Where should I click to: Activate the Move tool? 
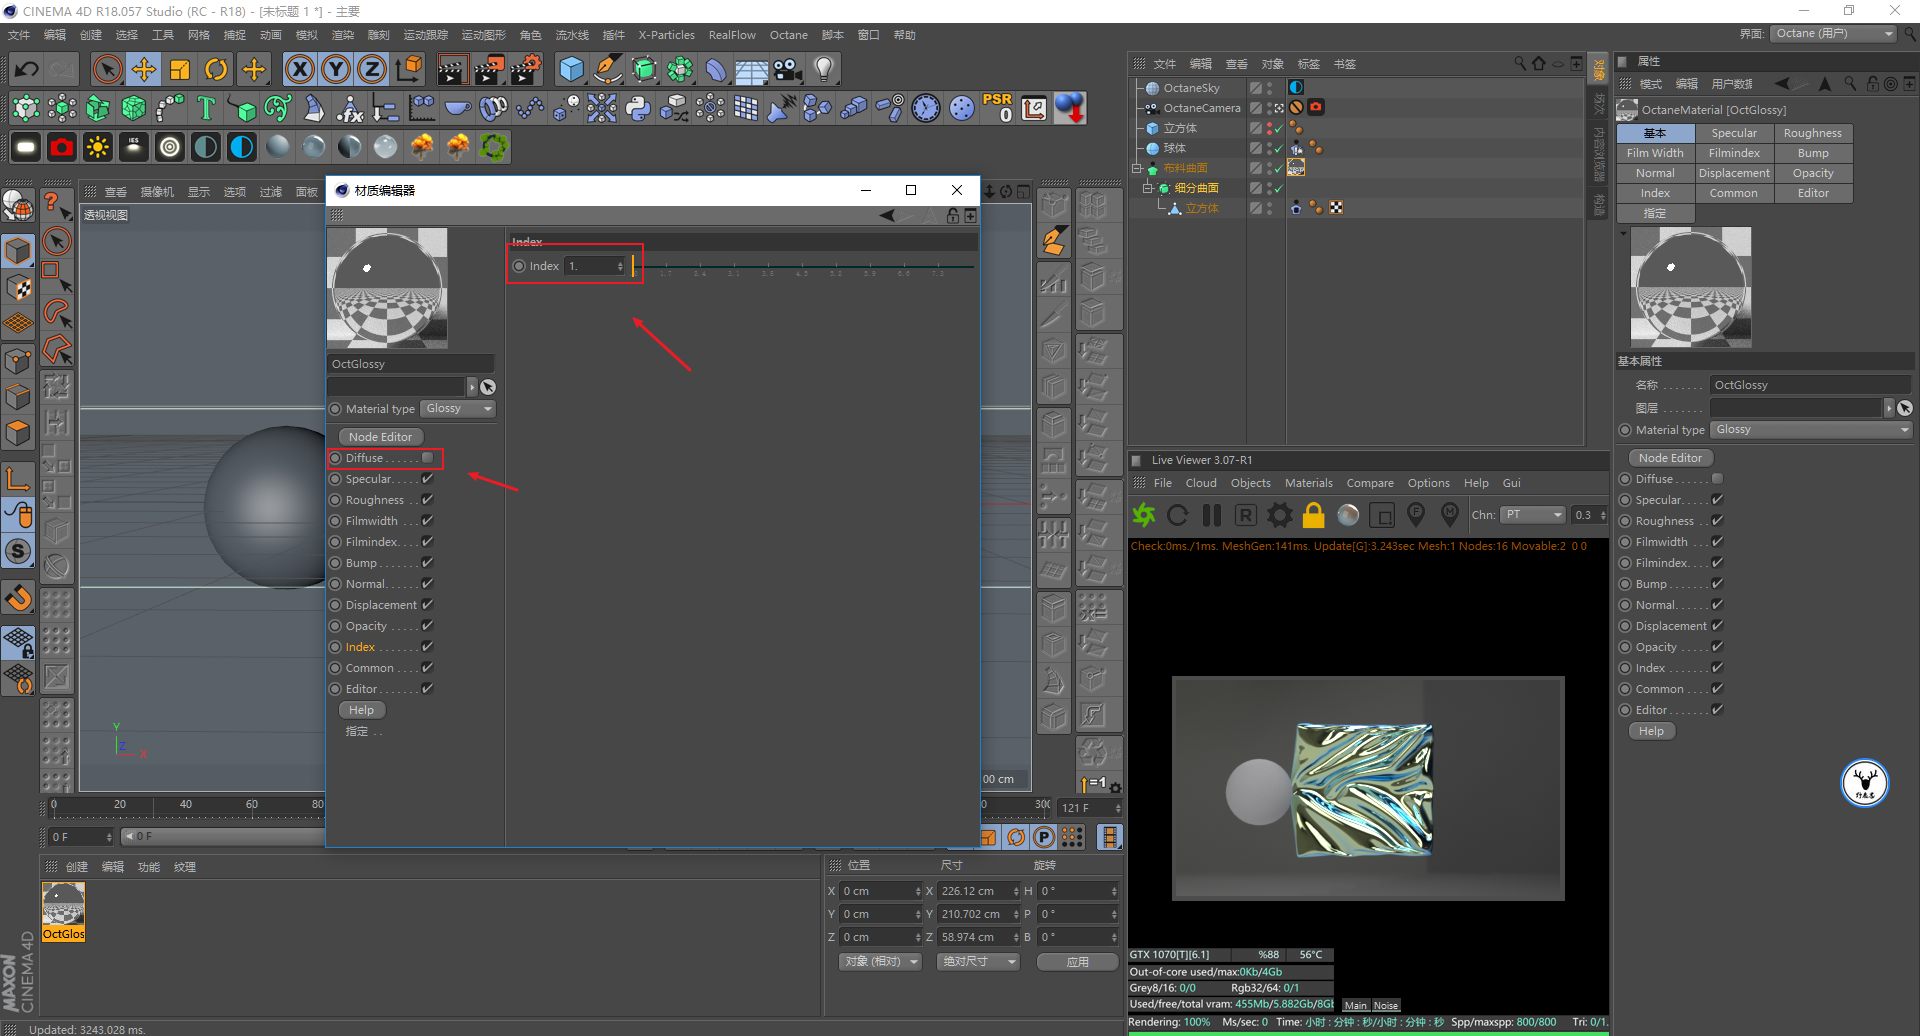click(144, 69)
